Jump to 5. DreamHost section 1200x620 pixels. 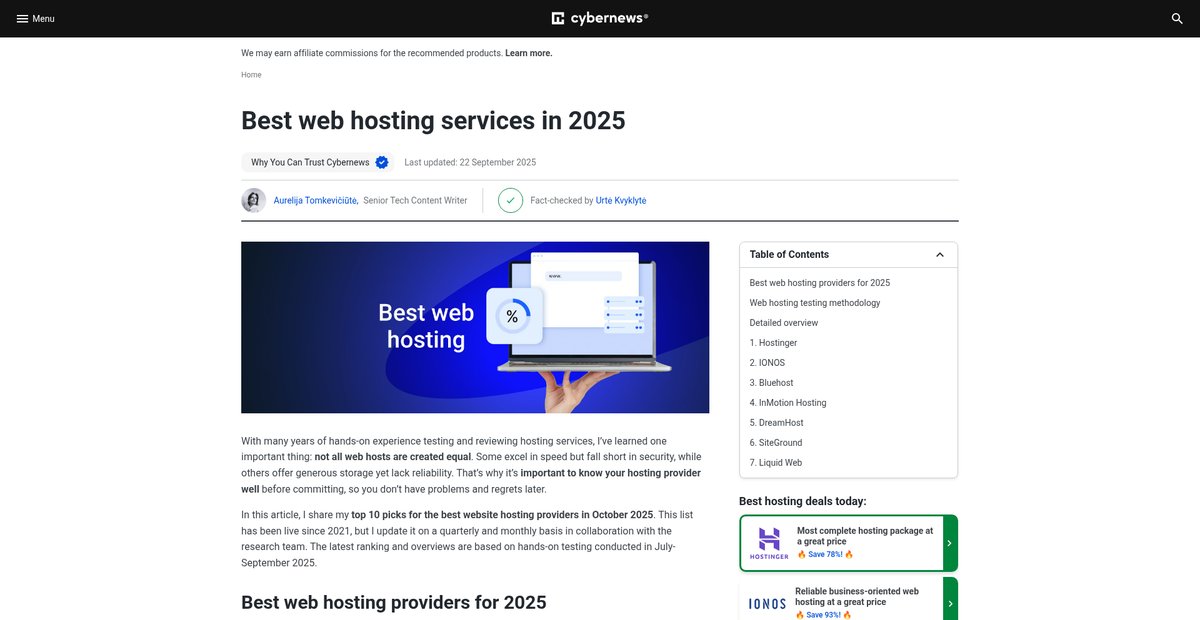pyautogui.click(x=777, y=423)
